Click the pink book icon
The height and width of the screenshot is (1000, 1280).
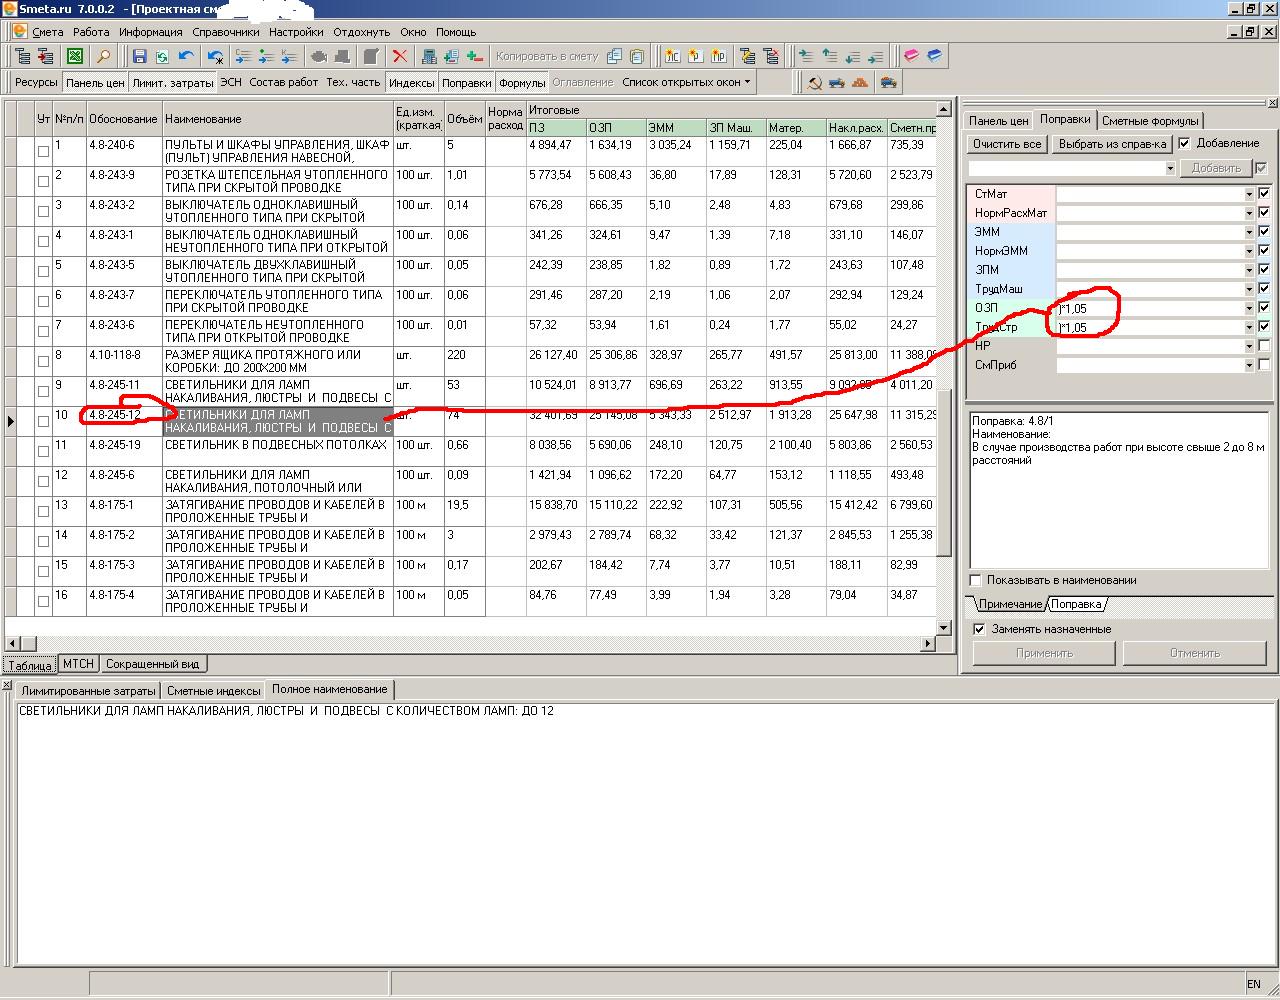click(911, 56)
